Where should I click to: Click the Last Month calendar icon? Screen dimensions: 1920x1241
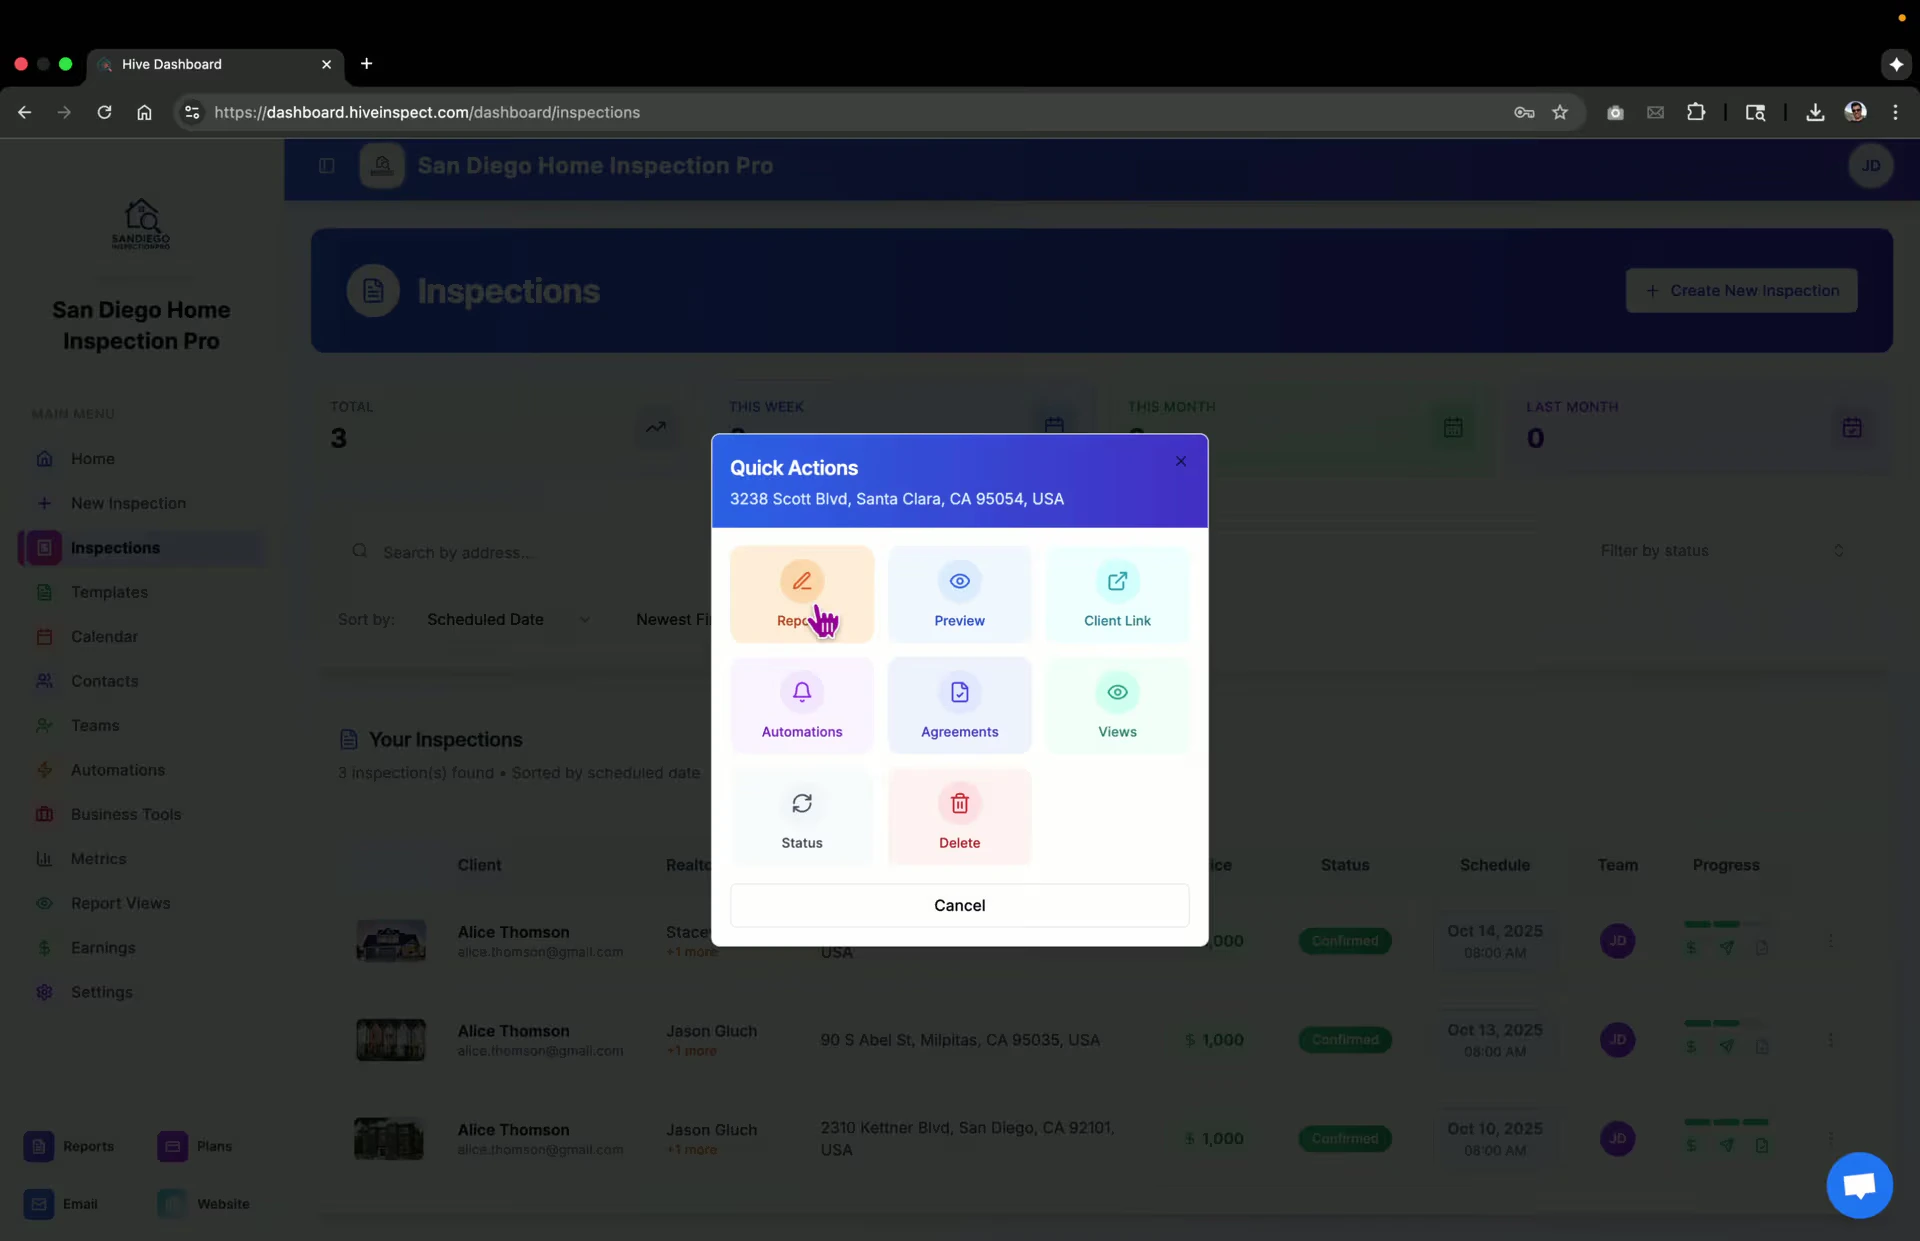[x=1852, y=428]
